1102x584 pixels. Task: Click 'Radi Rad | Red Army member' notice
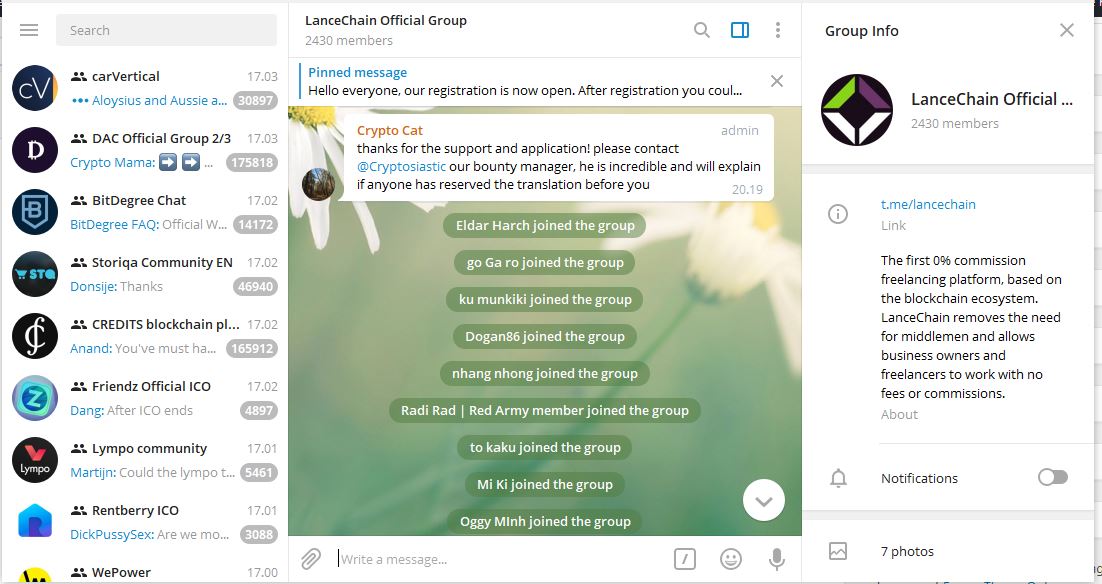click(x=545, y=410)
